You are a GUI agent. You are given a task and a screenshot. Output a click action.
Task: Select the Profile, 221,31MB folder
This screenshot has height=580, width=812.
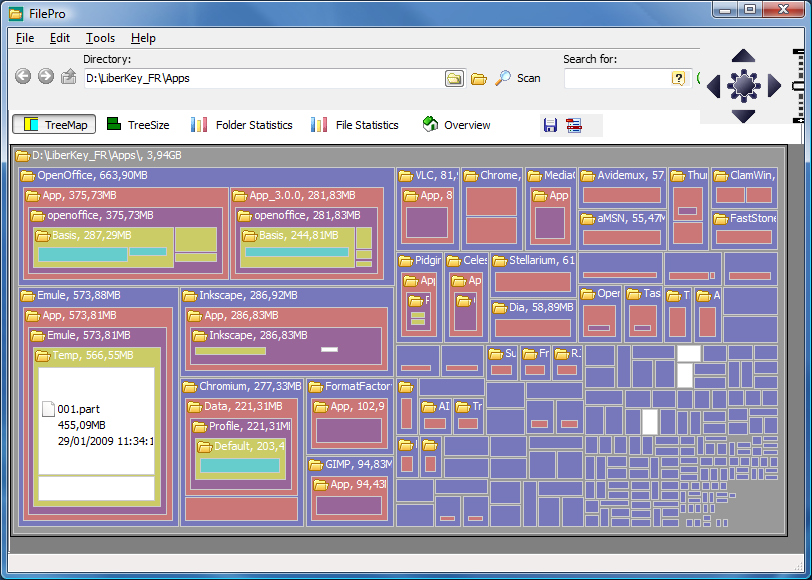pos(241,426)
